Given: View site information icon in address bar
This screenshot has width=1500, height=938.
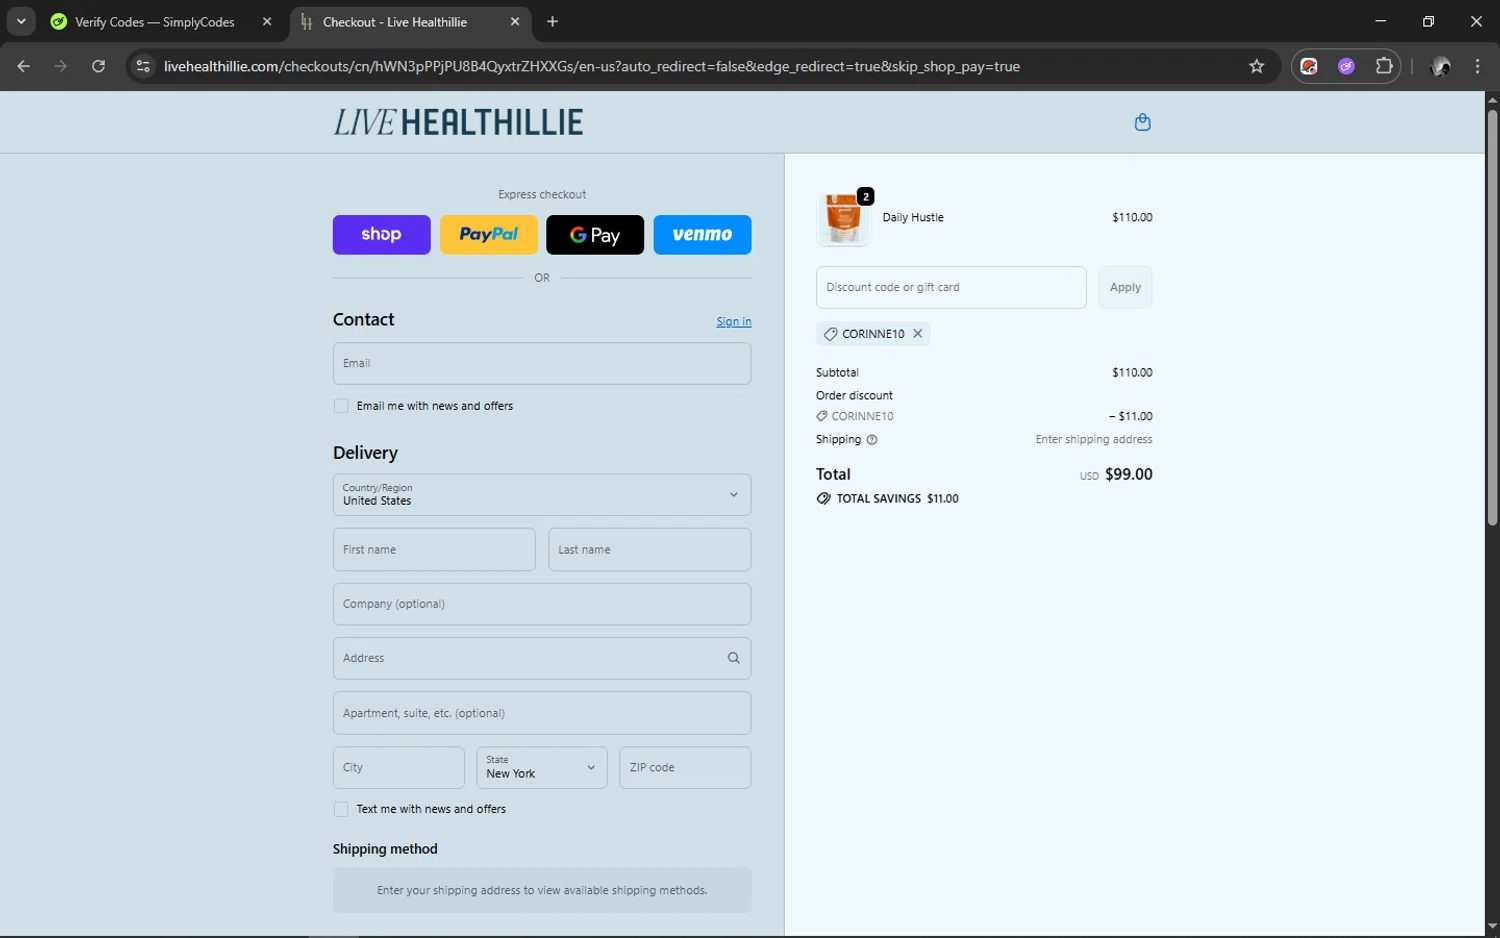Looking at the screenshot, I should tap(143, 66).
